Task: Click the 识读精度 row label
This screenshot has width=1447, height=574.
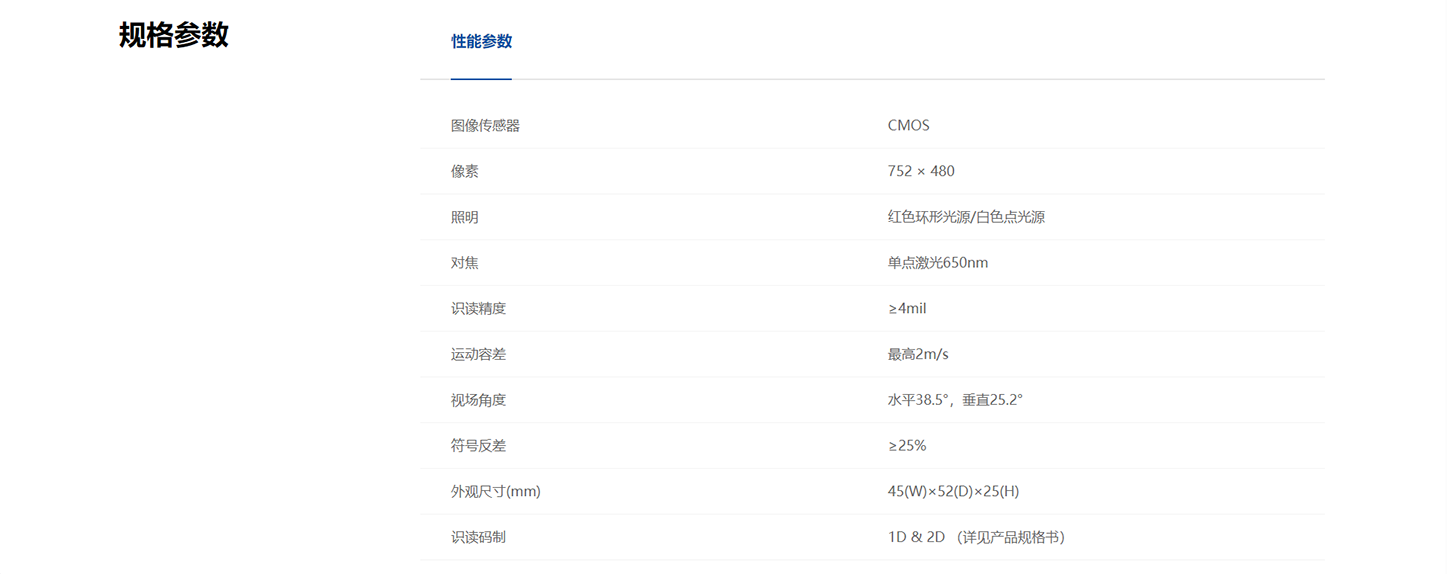Action: (478, 308)
